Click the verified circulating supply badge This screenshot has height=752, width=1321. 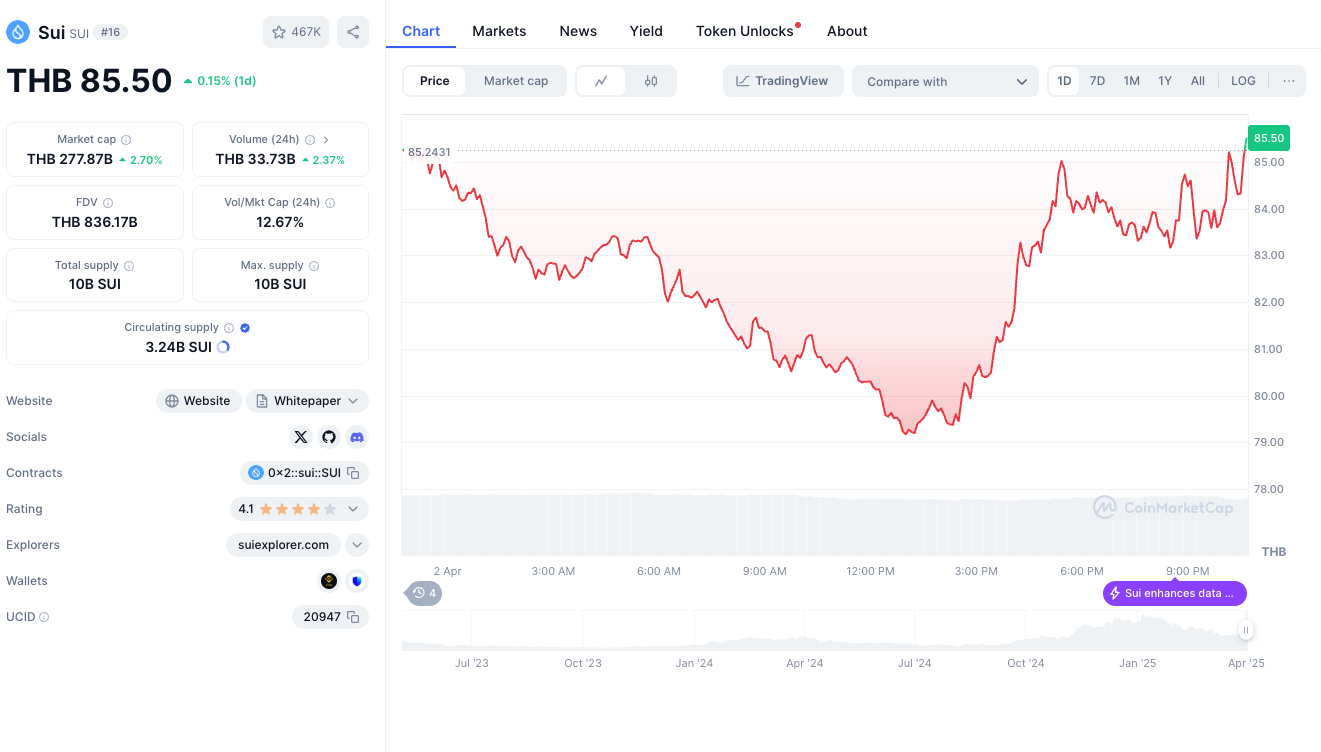(x=245, y=328)
